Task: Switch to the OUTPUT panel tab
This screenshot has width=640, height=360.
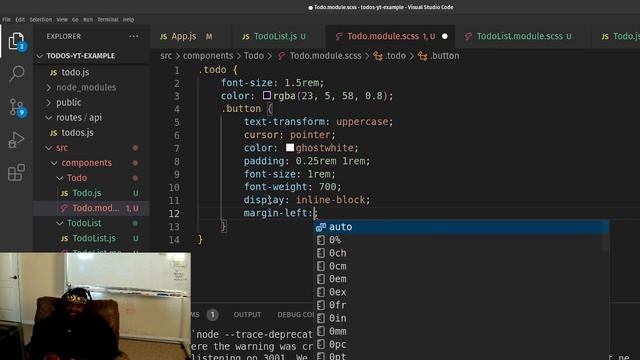Action: point(247,315)
